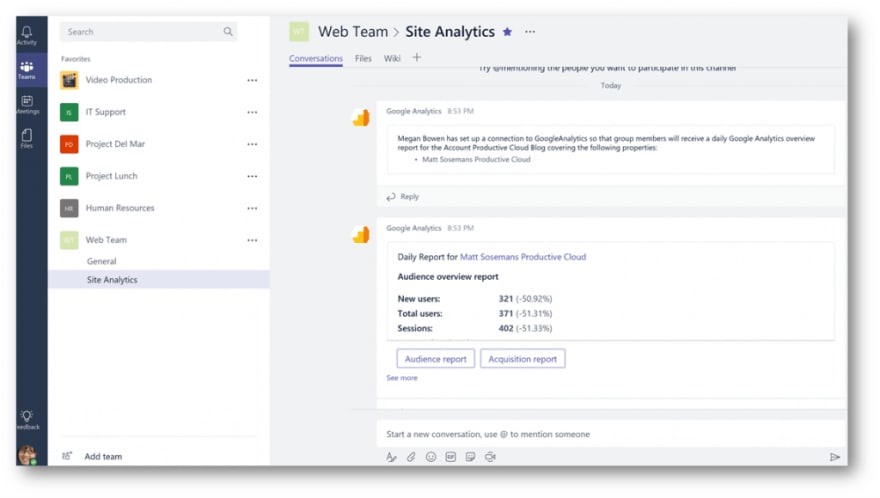Click the Project Lunch green avatar
880x498 pixels.
pyautogui.click(x=69, y=176)
